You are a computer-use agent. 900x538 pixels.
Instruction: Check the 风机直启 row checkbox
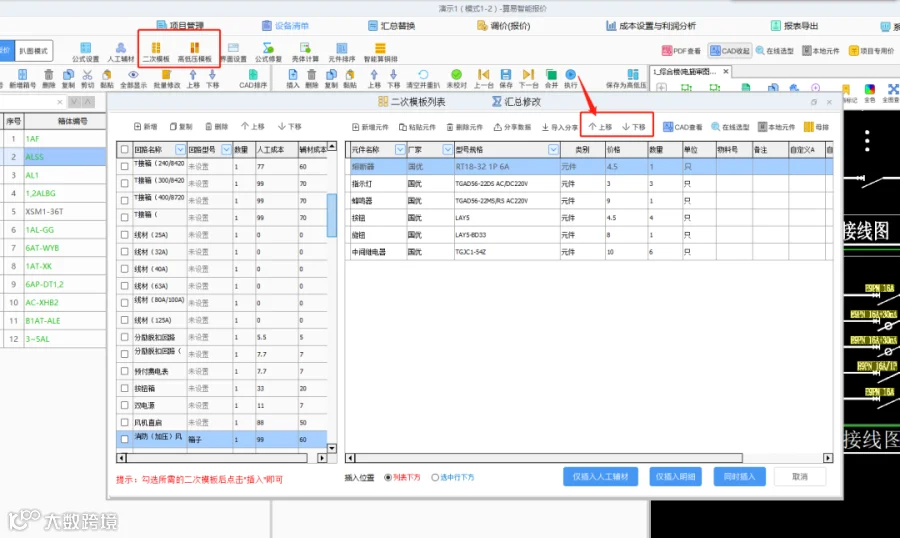tap(125, 423)
